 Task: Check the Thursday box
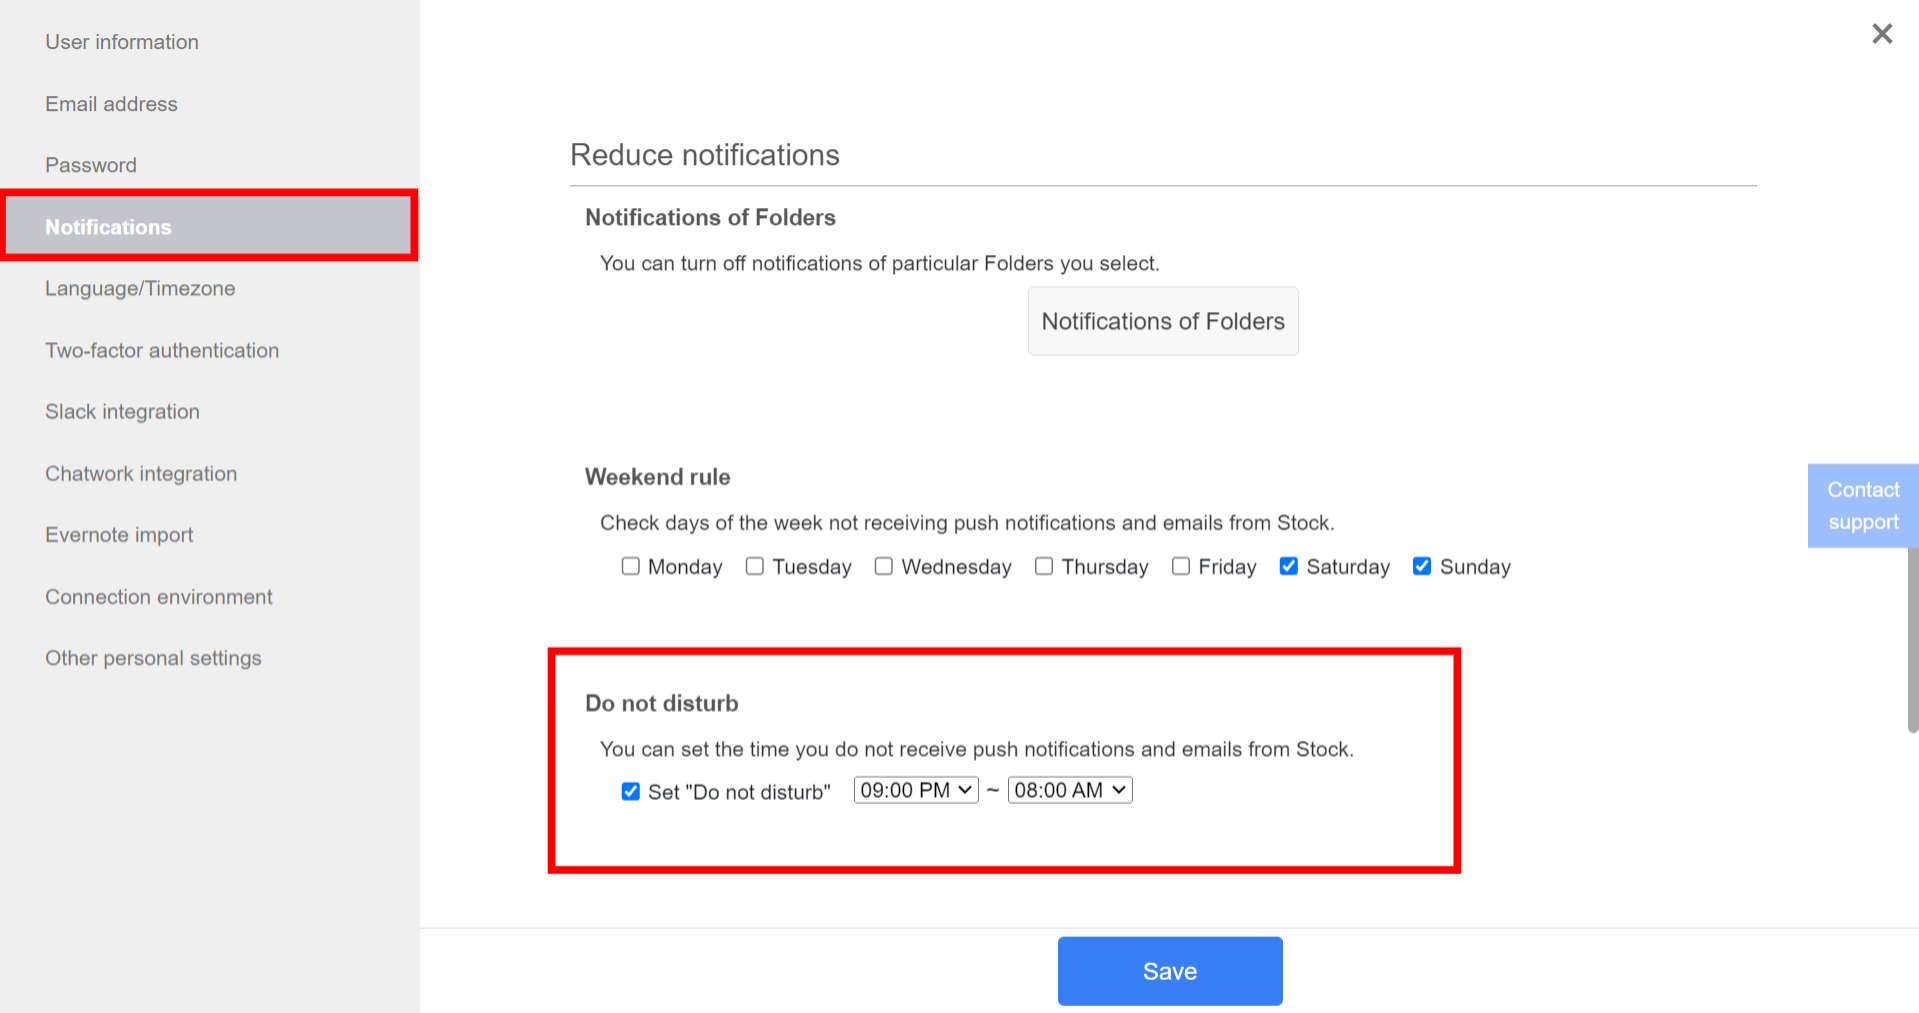point(1043,566)
